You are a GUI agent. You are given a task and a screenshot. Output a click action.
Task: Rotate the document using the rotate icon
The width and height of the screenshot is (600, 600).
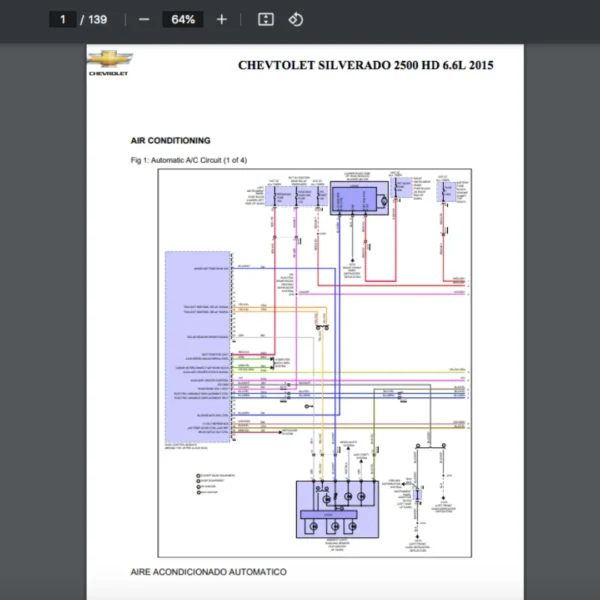point(295,19)
